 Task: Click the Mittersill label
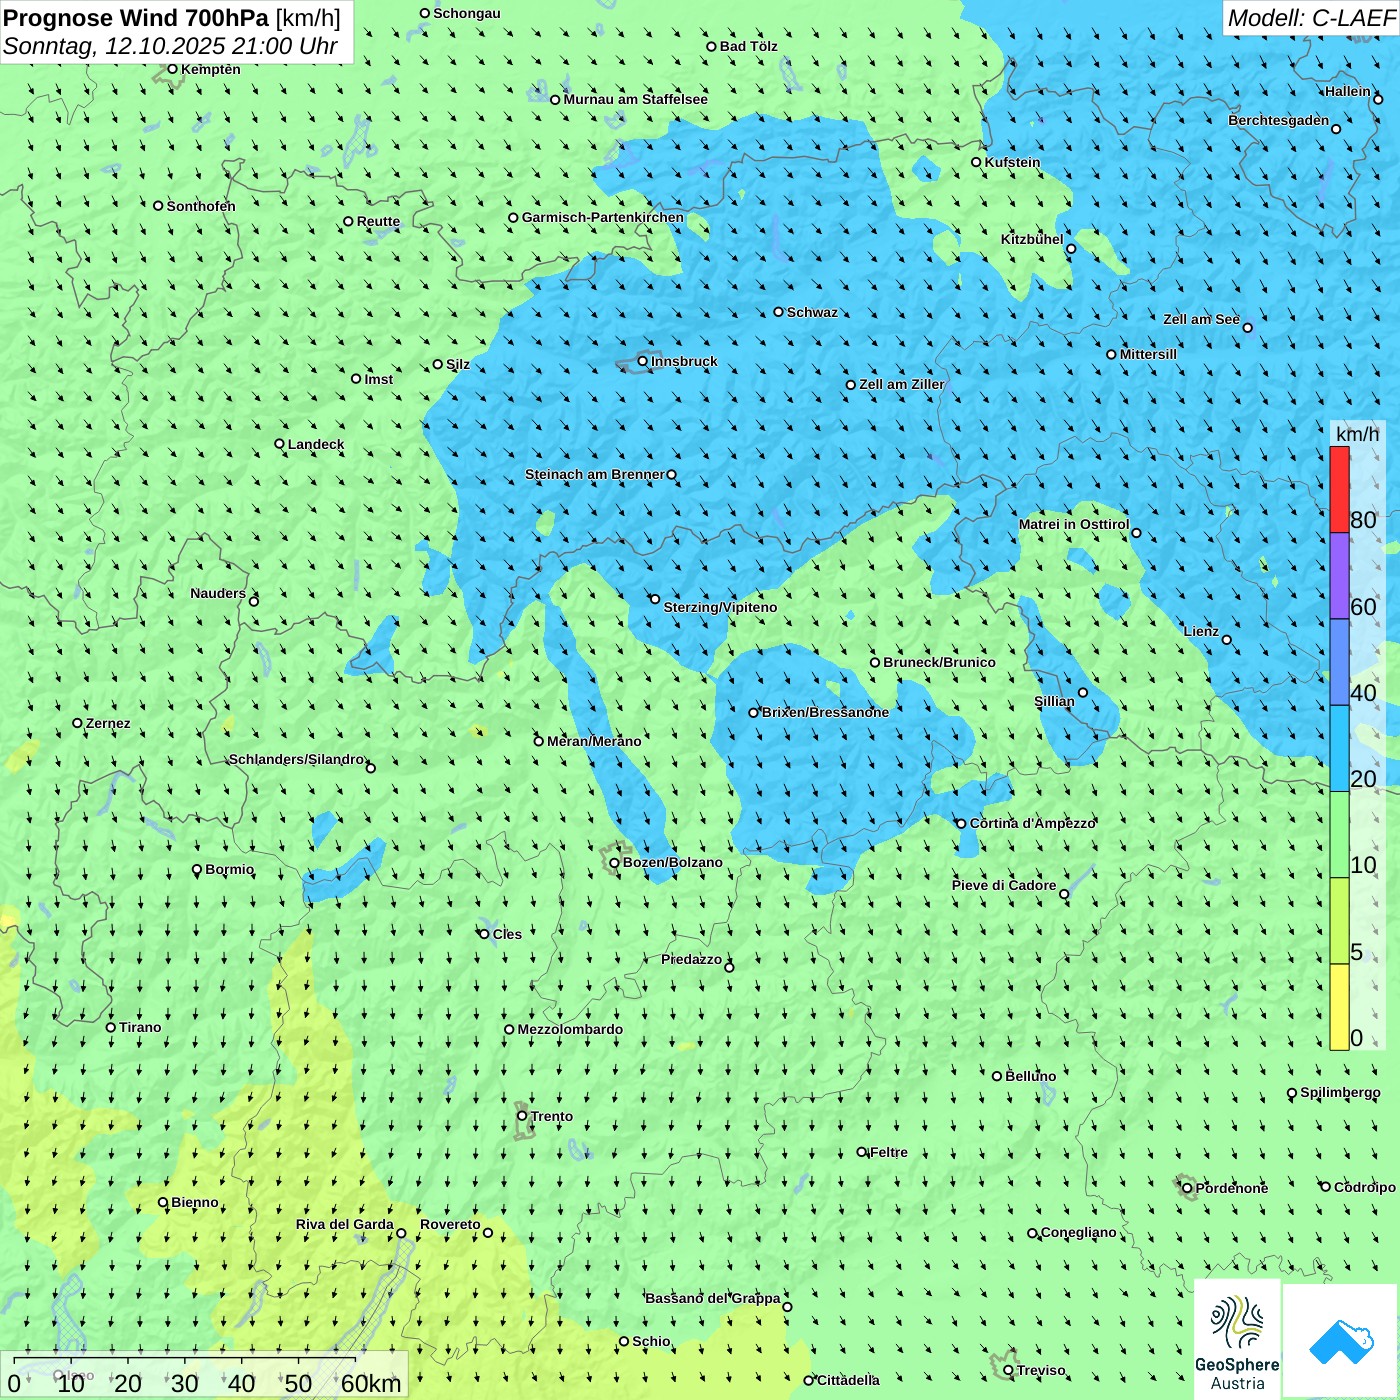[x=1148, y=354]
